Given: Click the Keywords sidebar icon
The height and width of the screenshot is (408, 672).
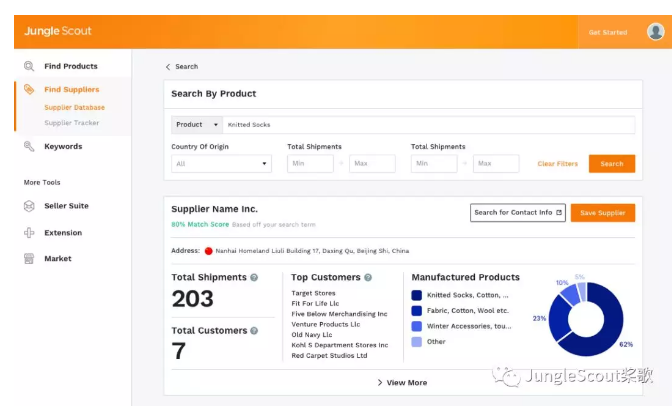Looking at the screenshot, I should point(29,147).
